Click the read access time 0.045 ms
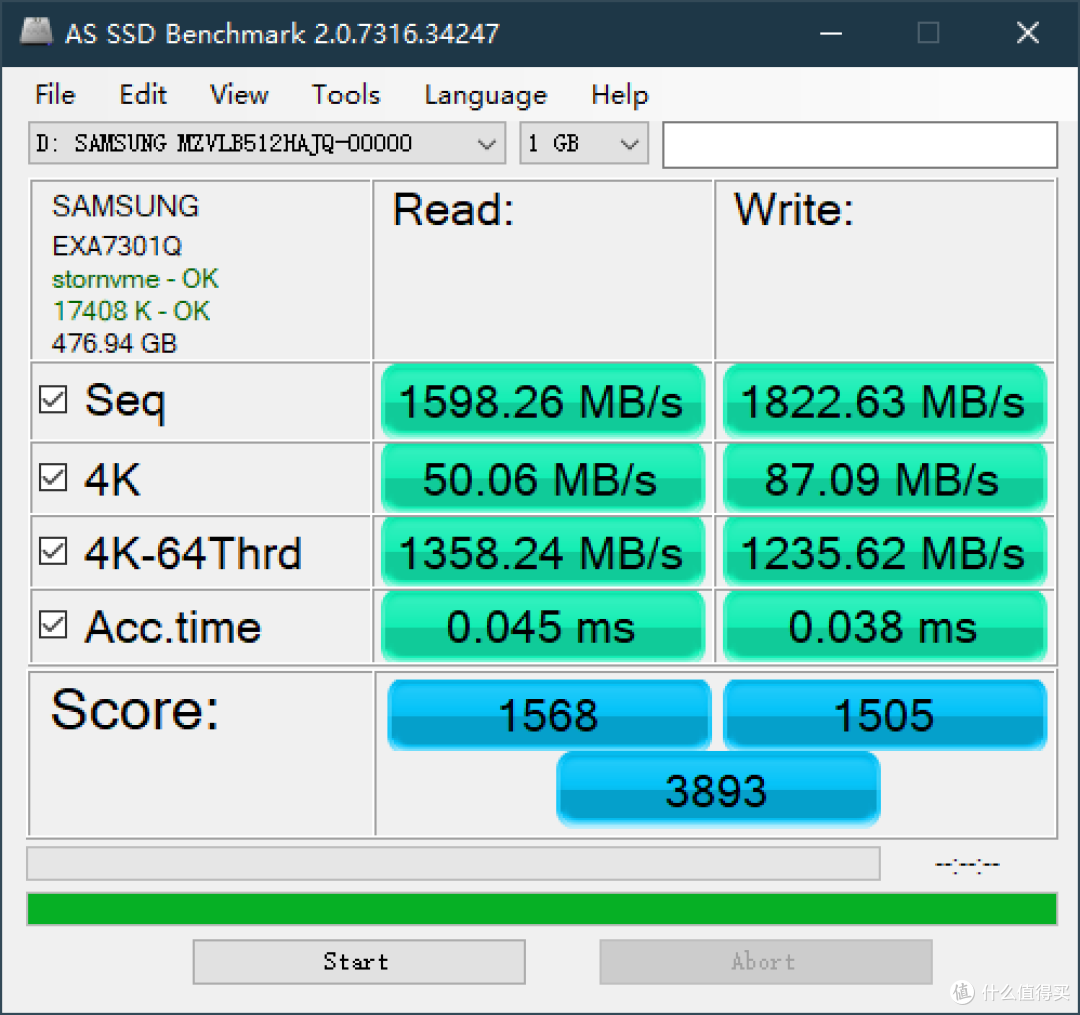The height and width of the screenshot is (1015, 1080). (x=543, y=627)
